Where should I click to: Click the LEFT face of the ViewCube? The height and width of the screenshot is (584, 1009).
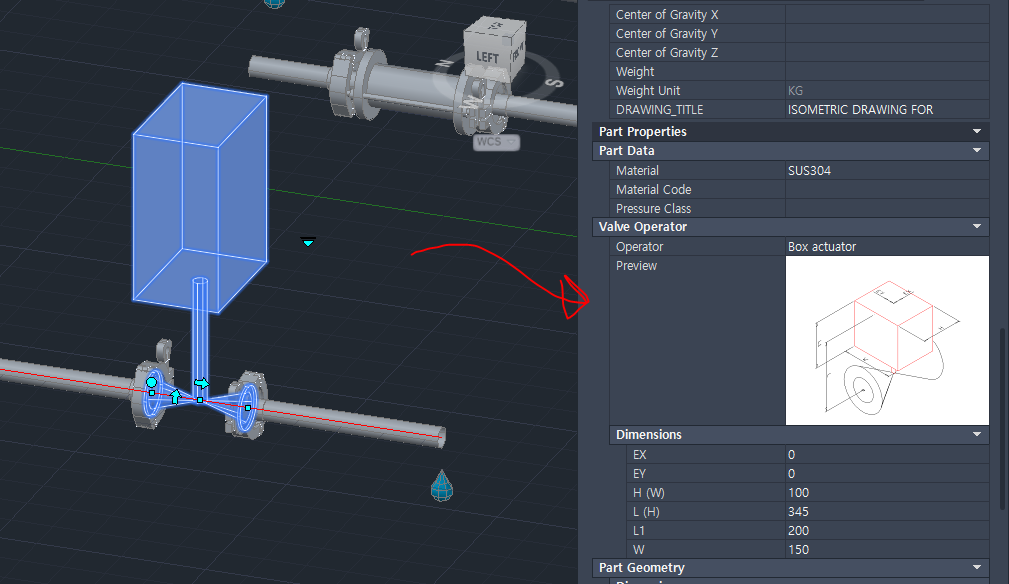pyautogui.click(x=487, y=57)
